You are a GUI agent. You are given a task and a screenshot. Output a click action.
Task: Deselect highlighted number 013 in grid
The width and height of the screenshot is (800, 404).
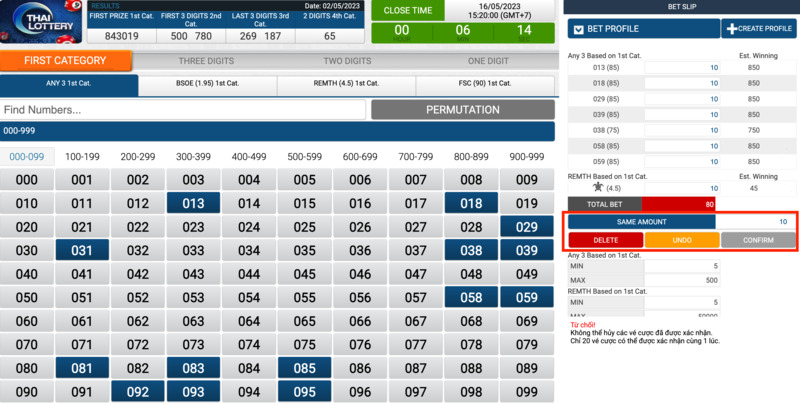(193, 203)
